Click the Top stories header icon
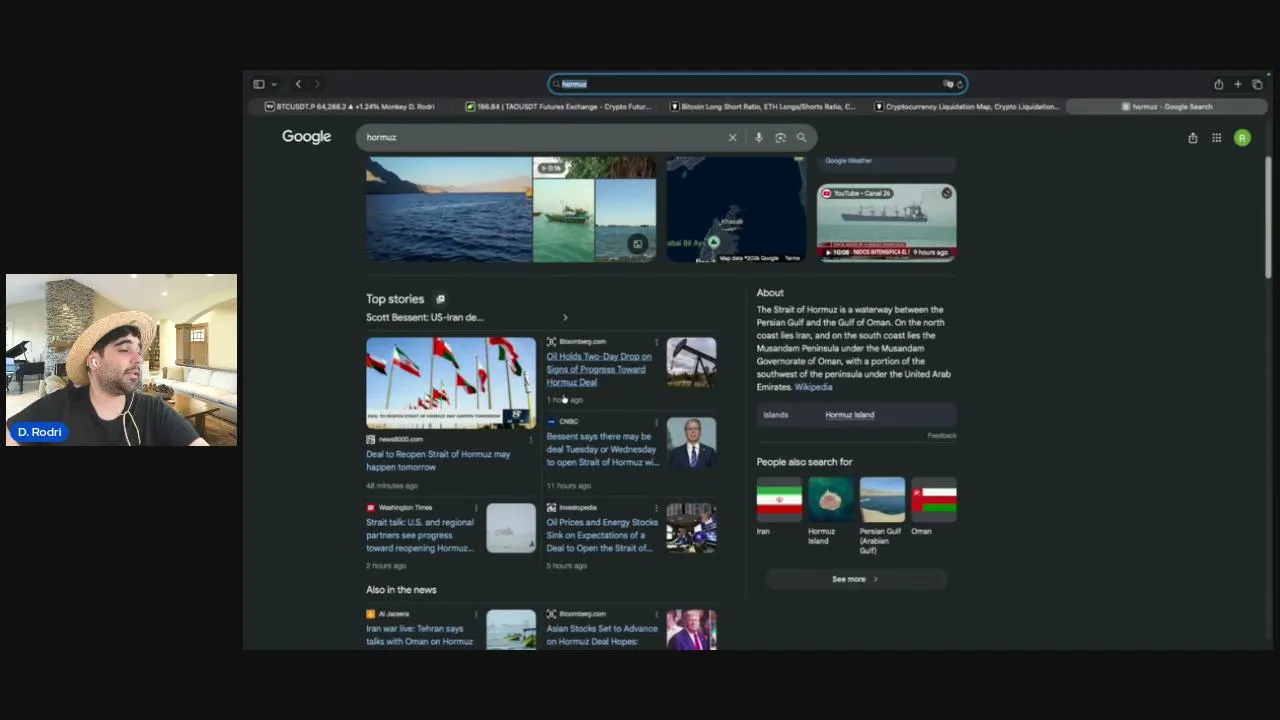The height and width of the screenshot is (720, 1280). coord(440,299)
